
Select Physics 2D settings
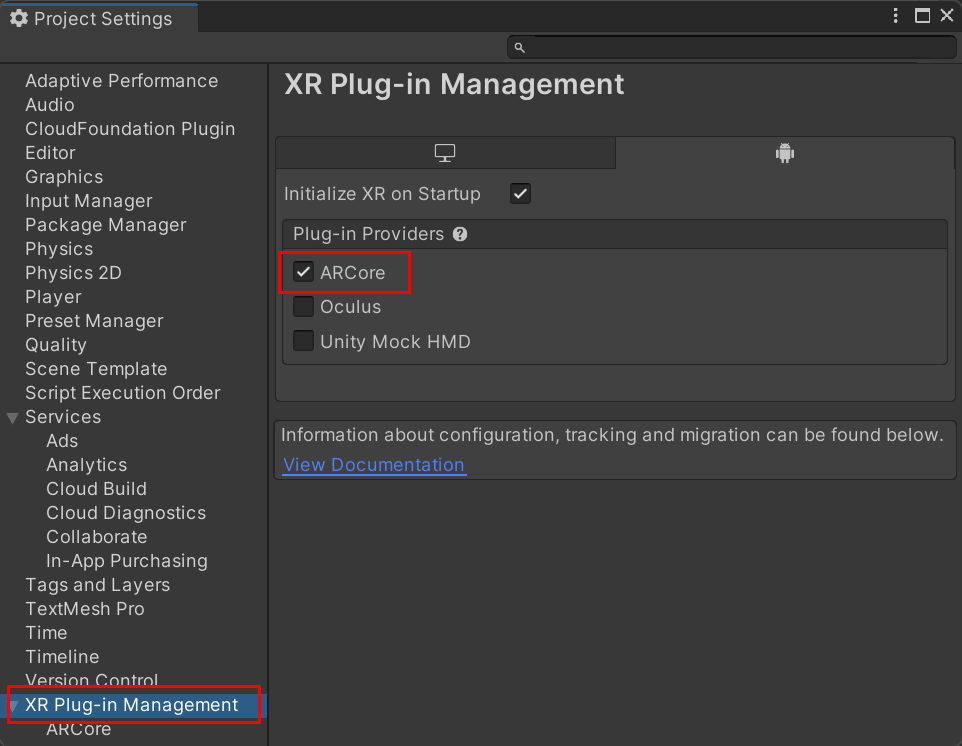pos(73,272)
